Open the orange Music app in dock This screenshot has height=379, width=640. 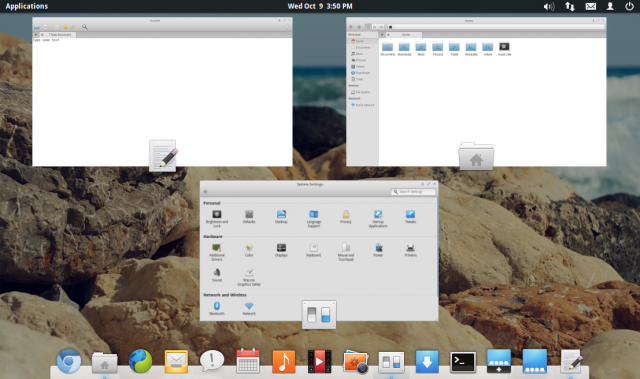pos(284,361)
